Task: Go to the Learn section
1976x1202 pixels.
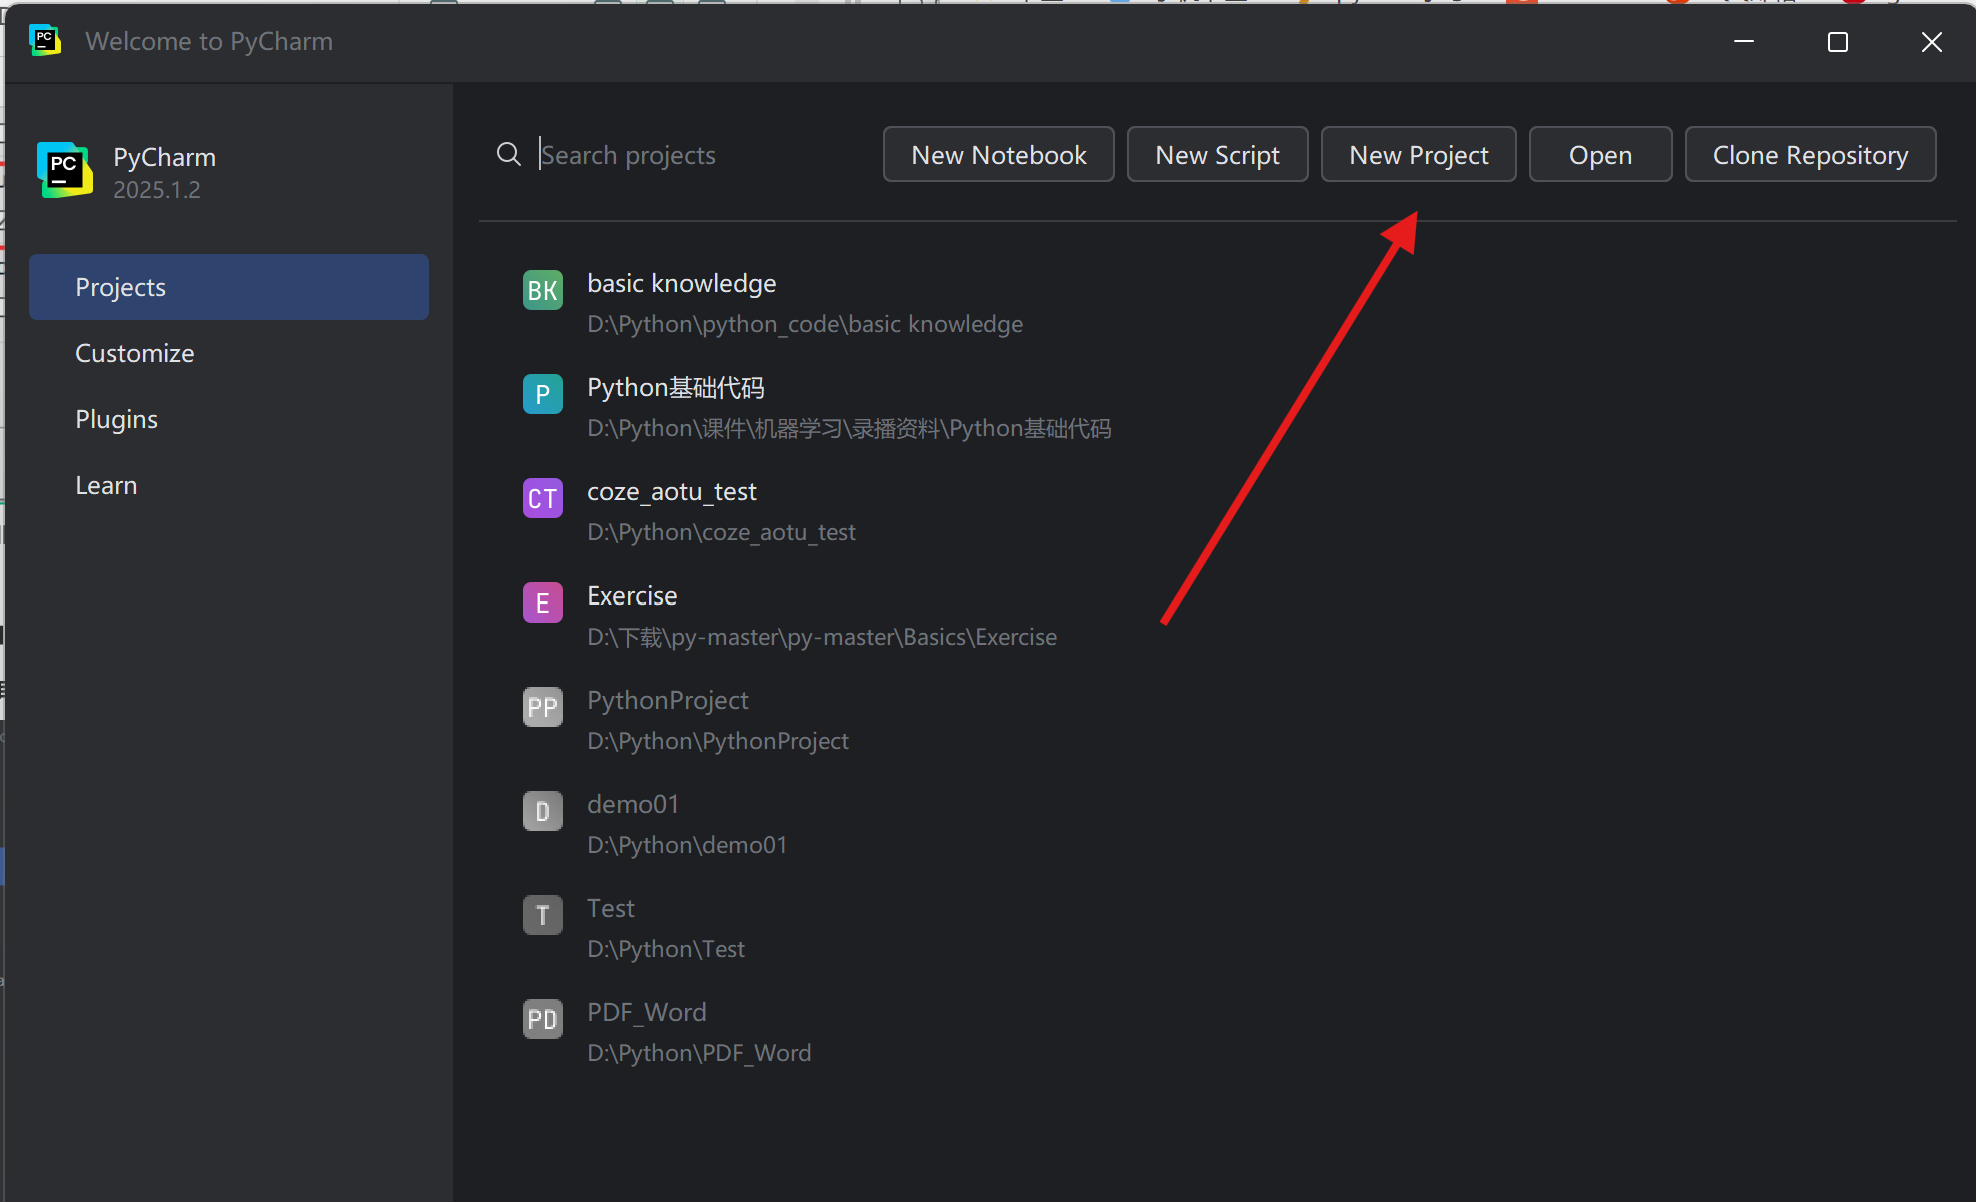Action: [x=106, y=485]
